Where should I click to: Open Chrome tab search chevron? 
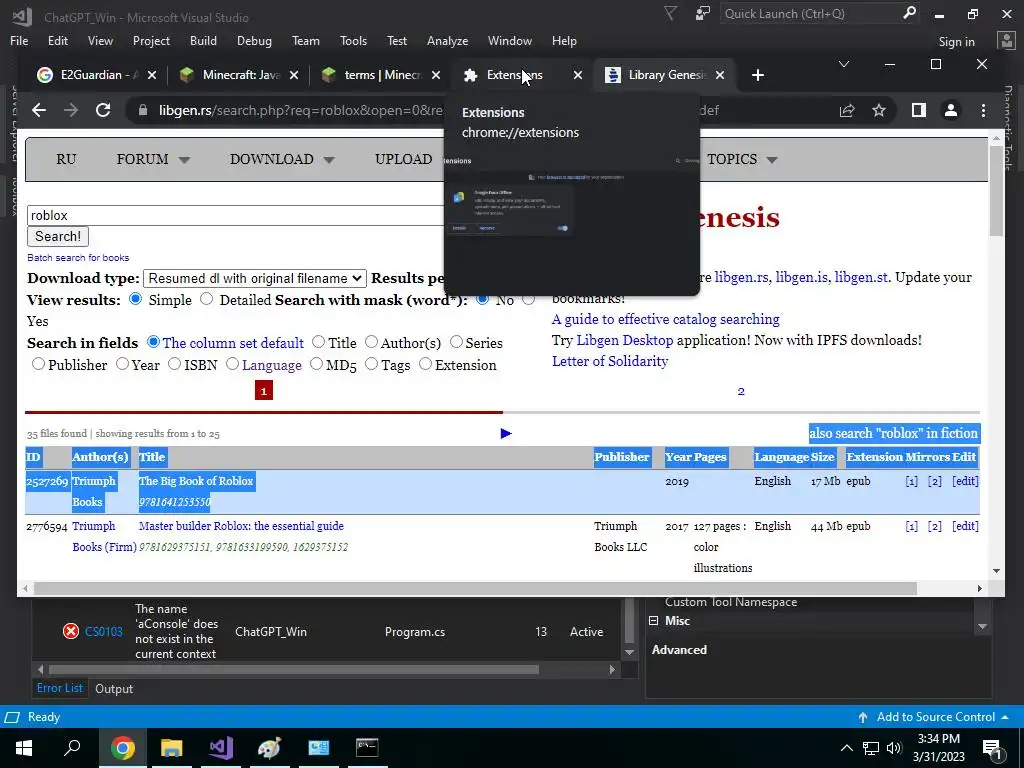pos(844,64)
